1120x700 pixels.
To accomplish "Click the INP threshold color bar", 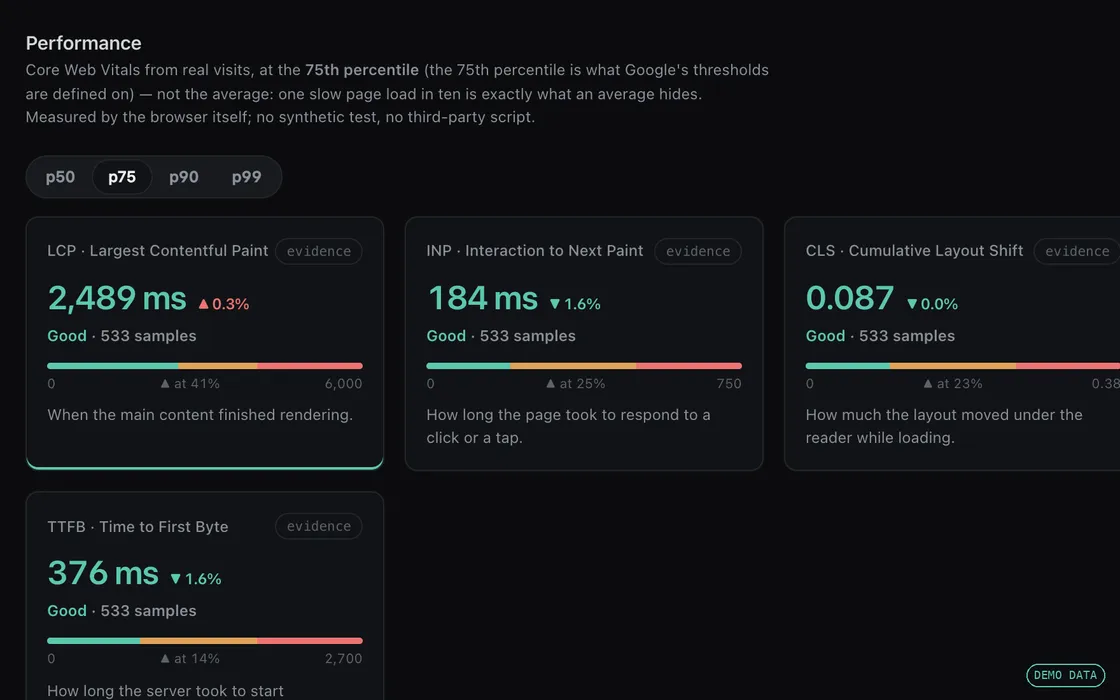I will coord(584,366).
